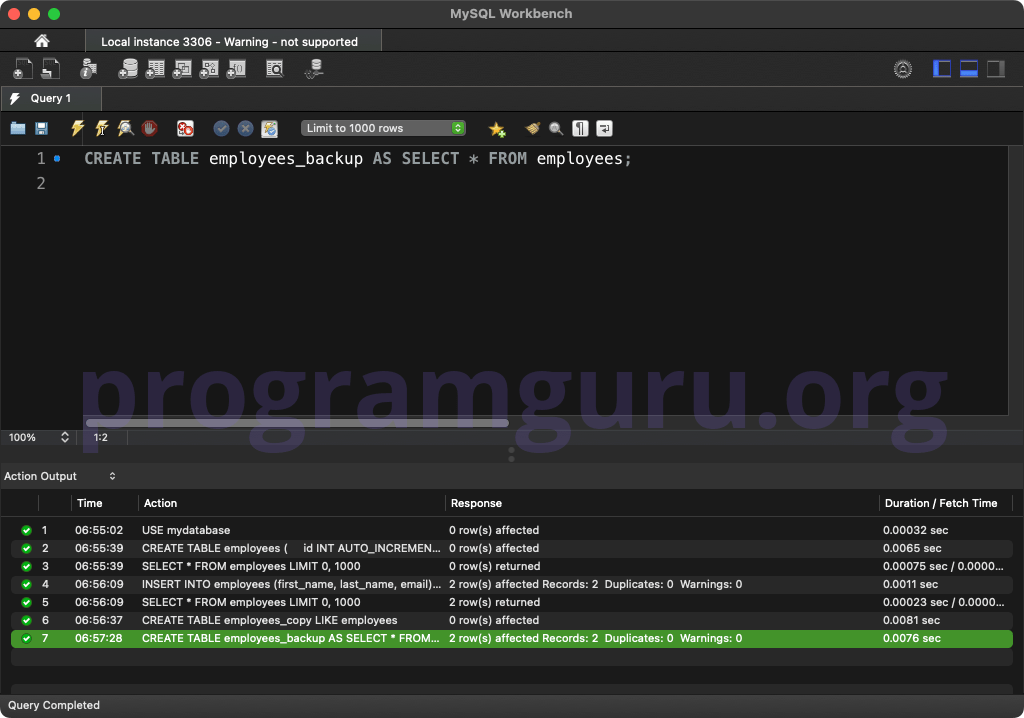1024x718 pixels.
Task: Click the Query Completed status text
Action: pyautogui.click(x=54, y=705)
